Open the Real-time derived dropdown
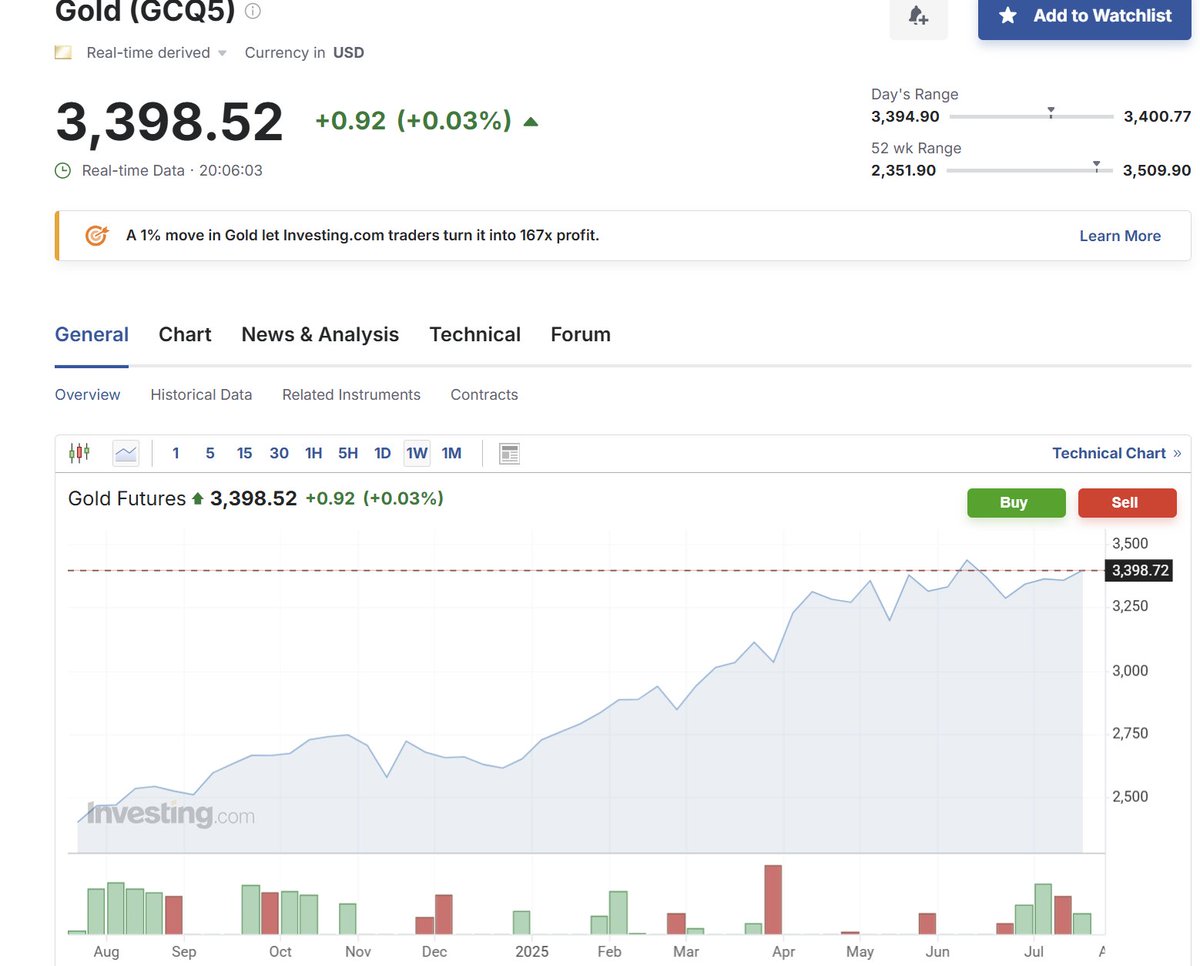The width and height of the screenshot is (1200, 966). (x=157, y=53)
